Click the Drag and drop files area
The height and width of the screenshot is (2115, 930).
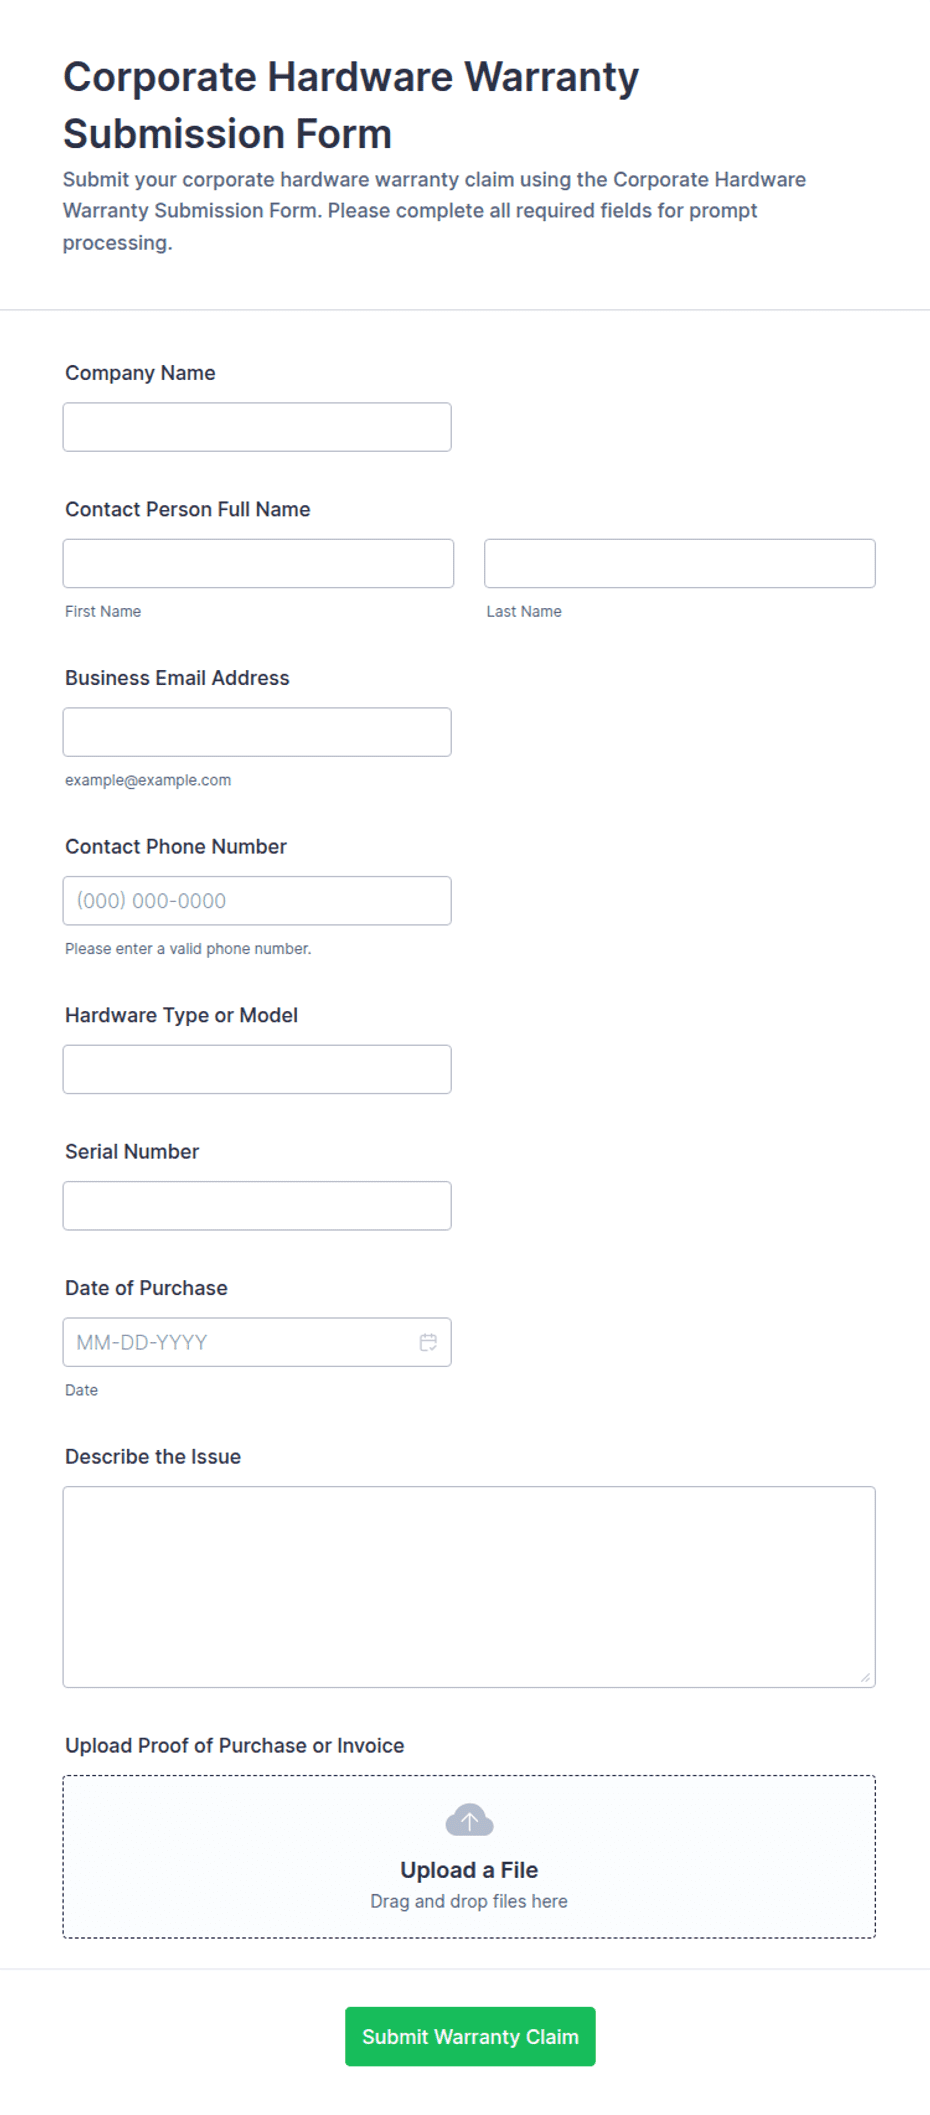click(469, 1857)
